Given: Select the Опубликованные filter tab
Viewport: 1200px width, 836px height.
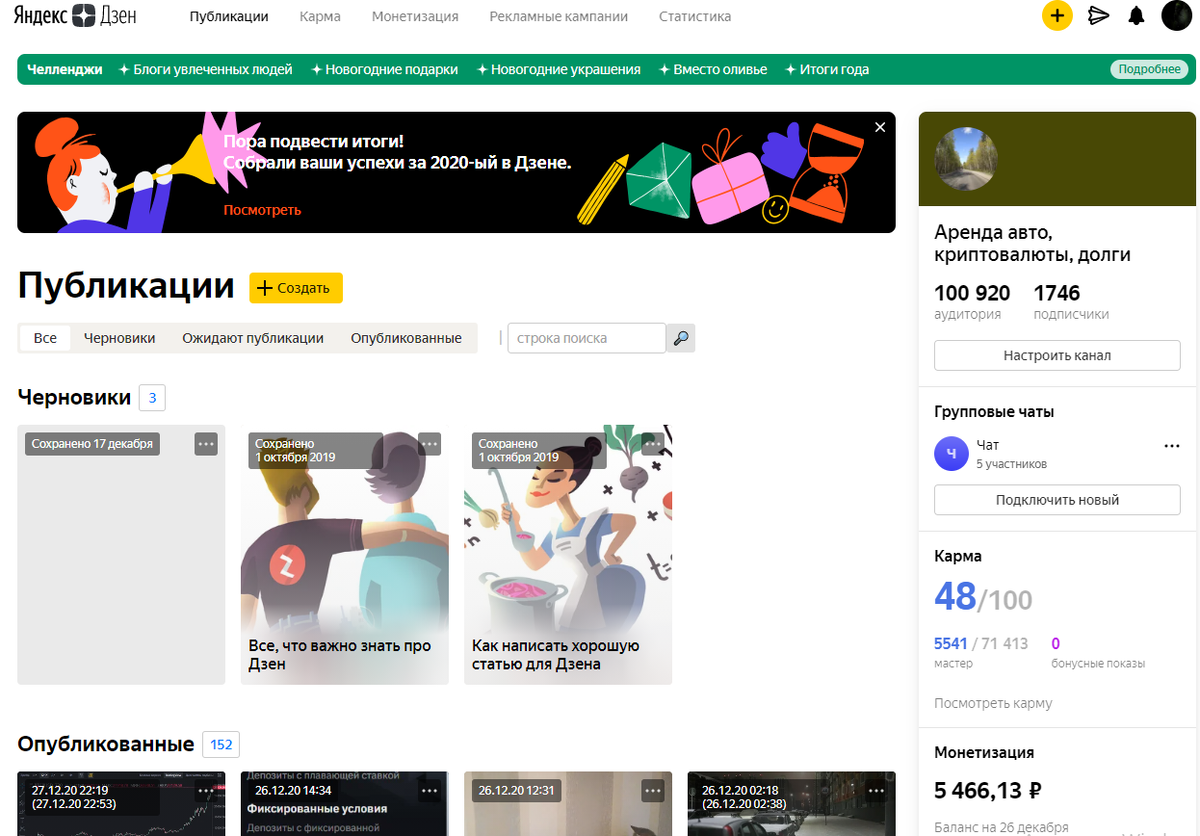Looking at the screenshot, I should point(406,338).
